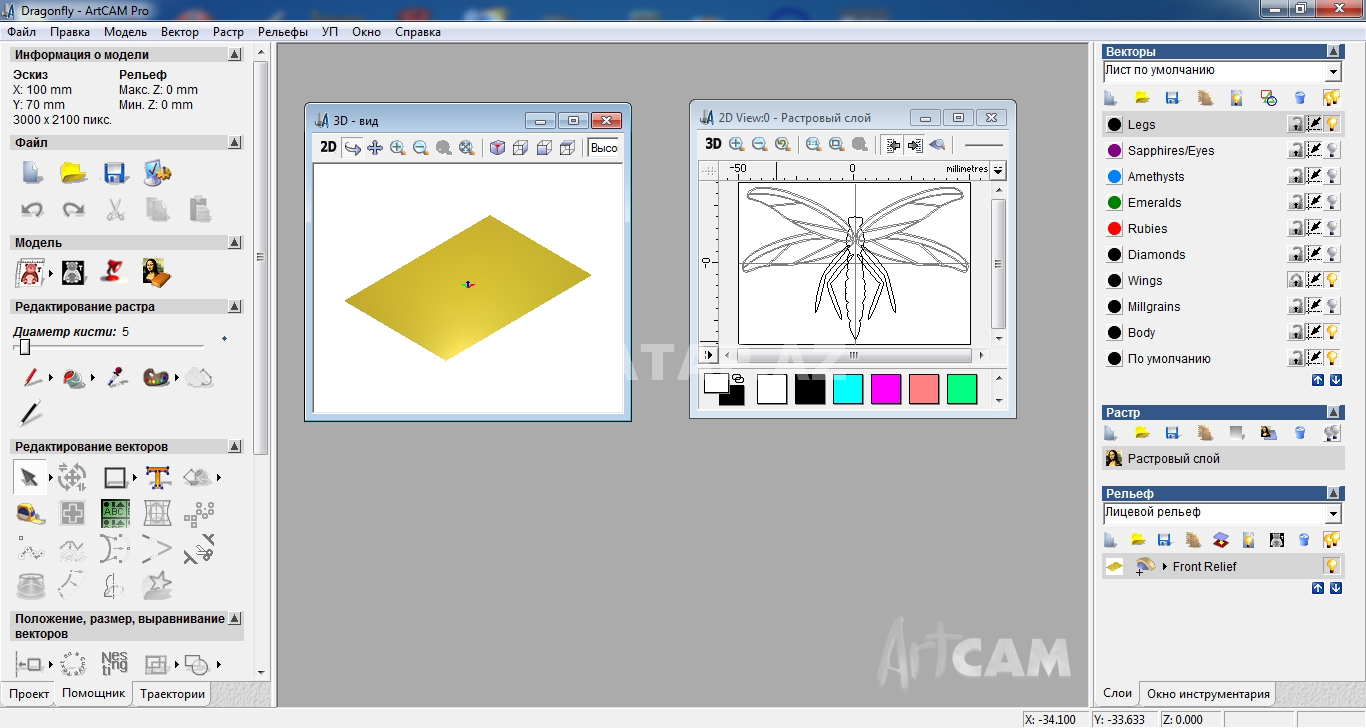Toggle the visibility bulb of Sapphires/Eyes layer

click(1332, 150)
